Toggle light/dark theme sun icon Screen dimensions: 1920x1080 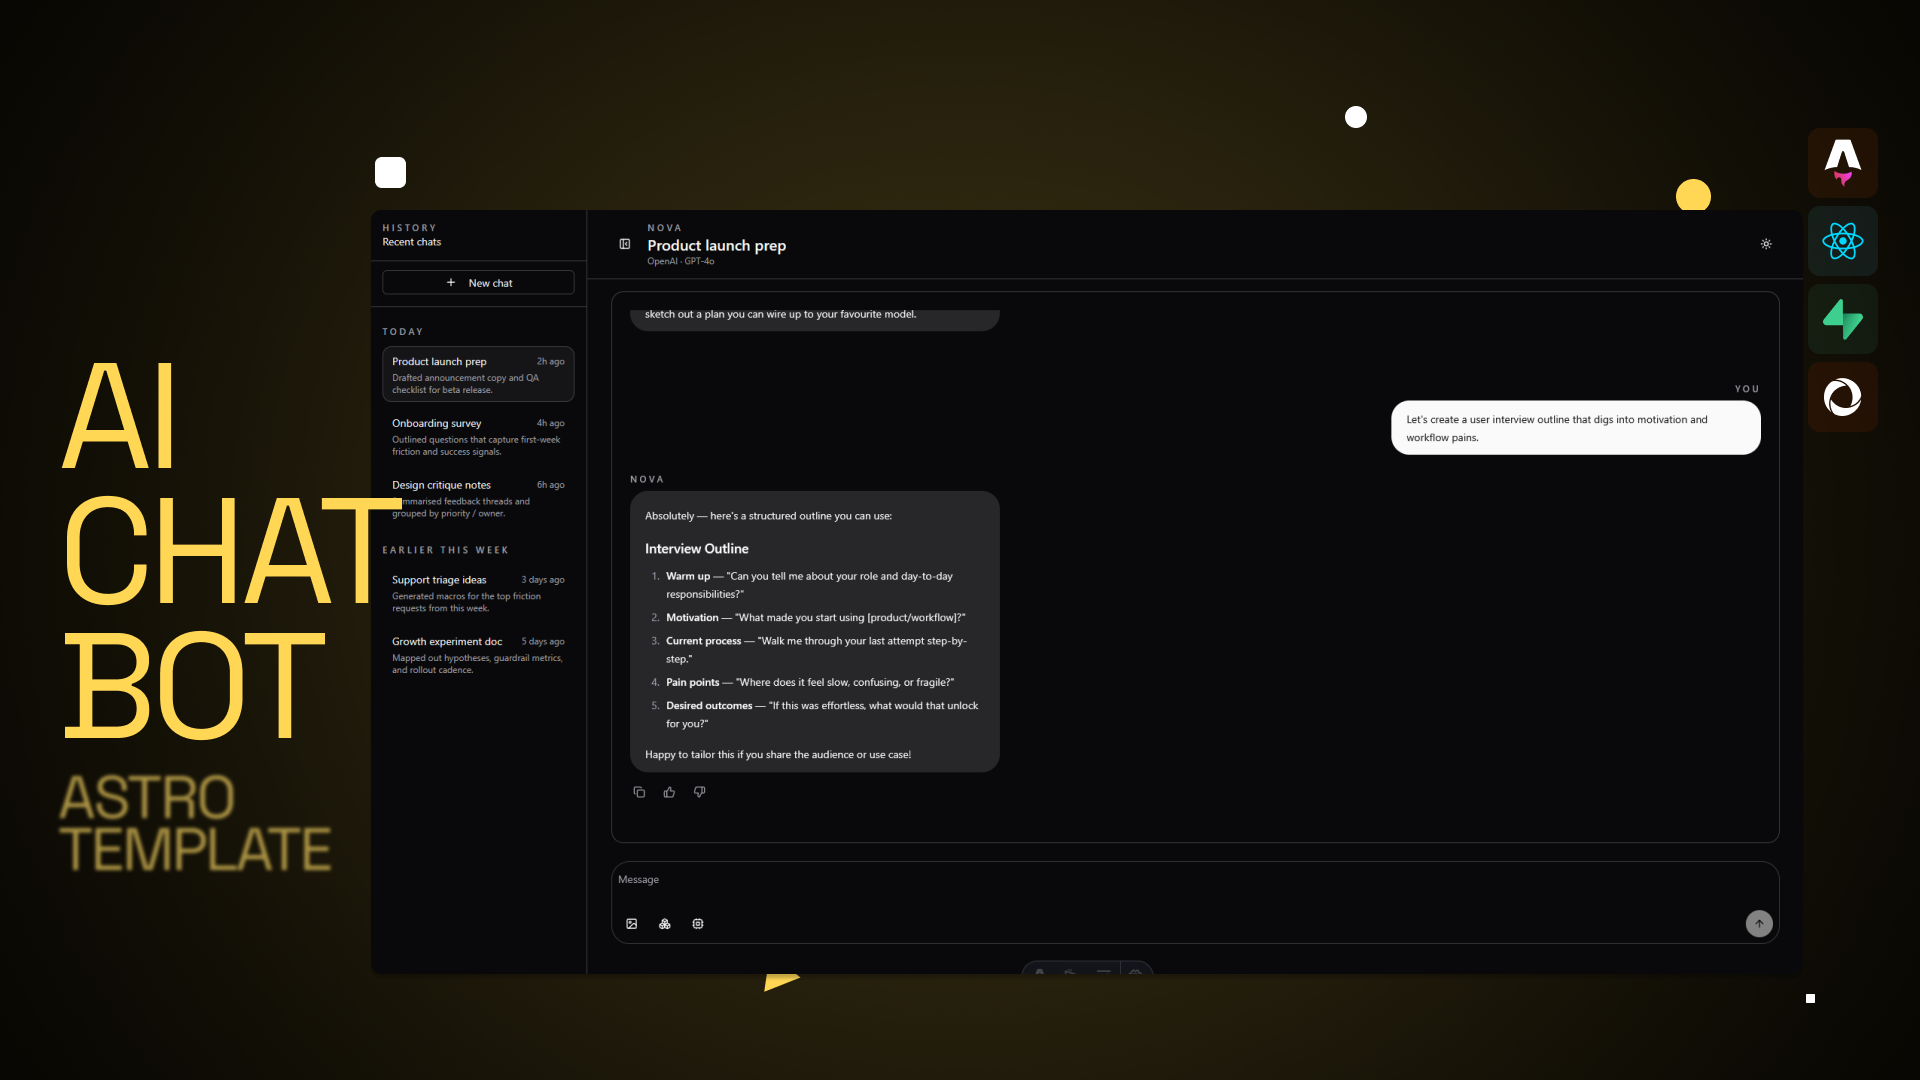click(1766, 244)
